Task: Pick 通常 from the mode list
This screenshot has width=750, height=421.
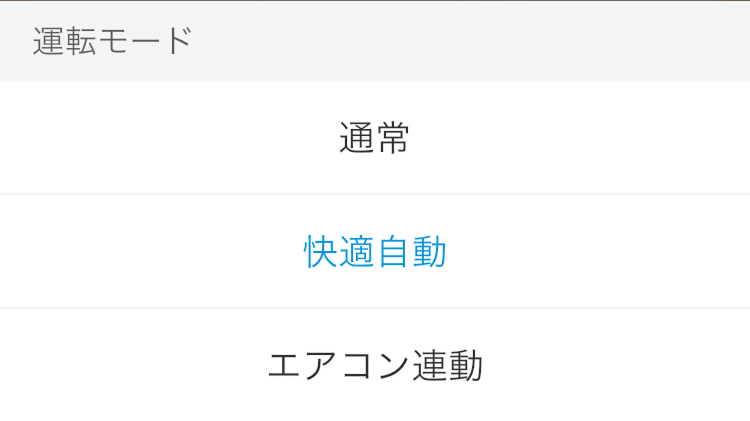Action: point(375,138)
